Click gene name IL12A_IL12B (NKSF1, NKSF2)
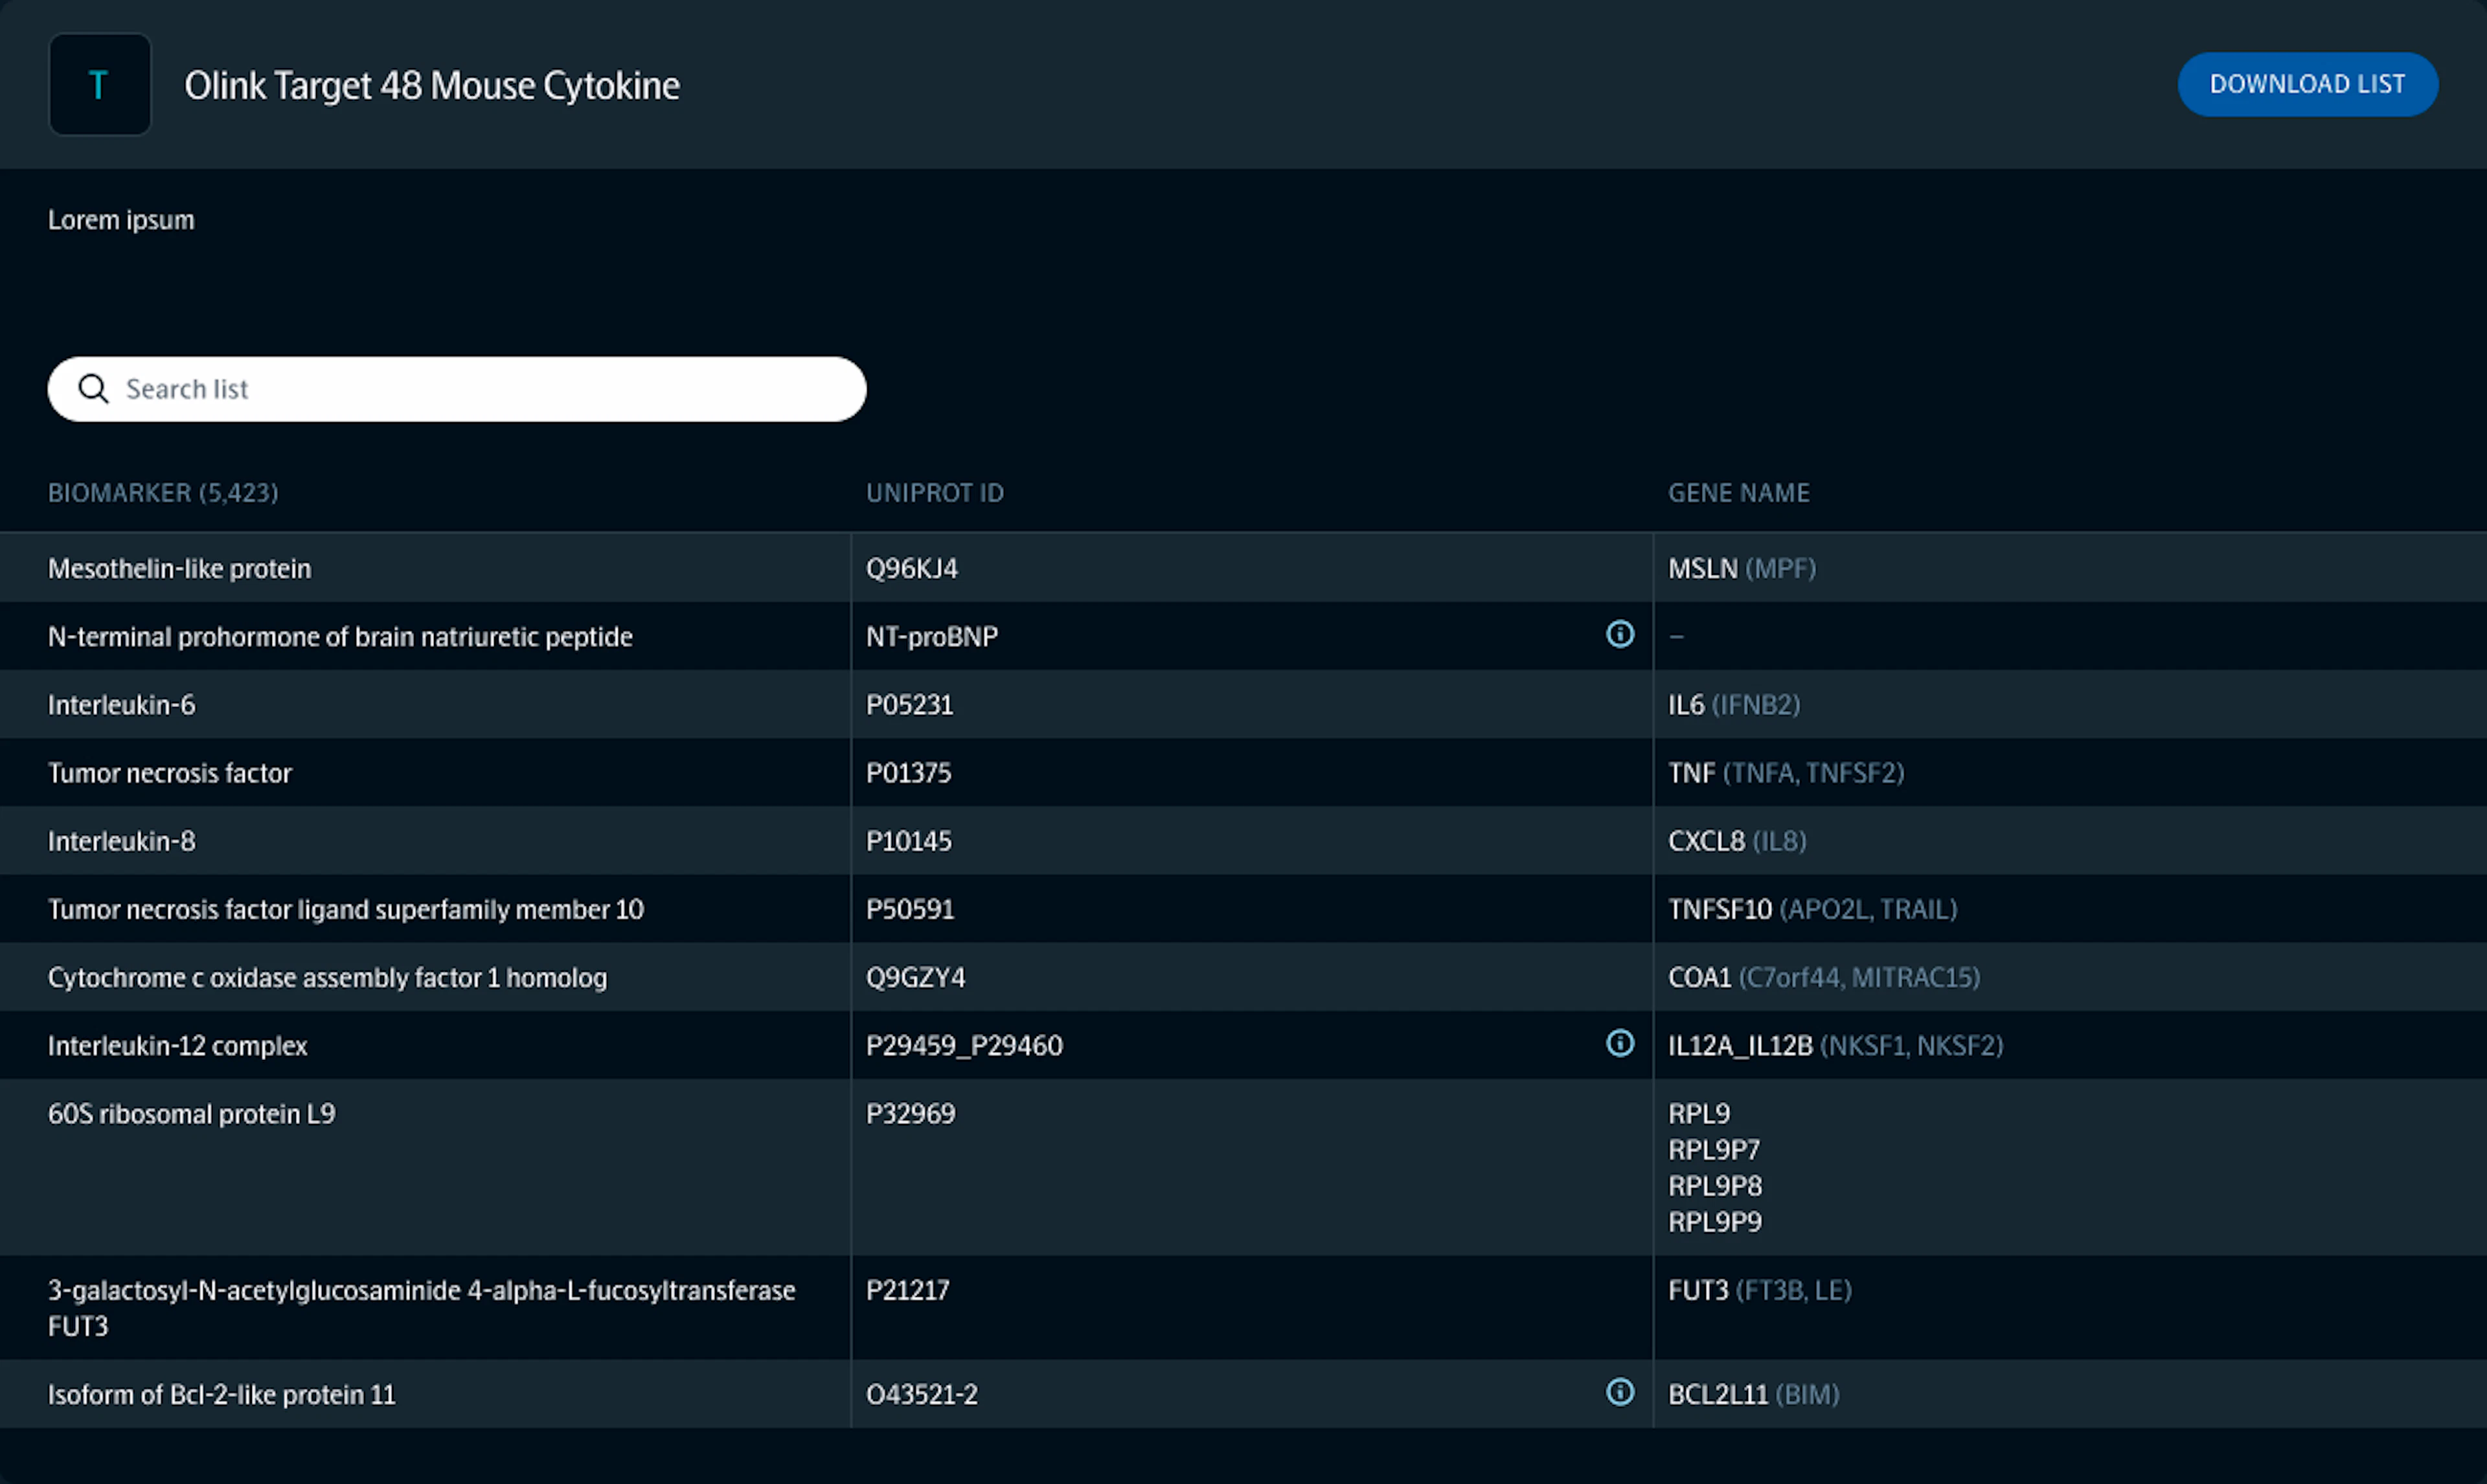The height and width of the screenshot is (1484, 2487). coord(1836,1046)
